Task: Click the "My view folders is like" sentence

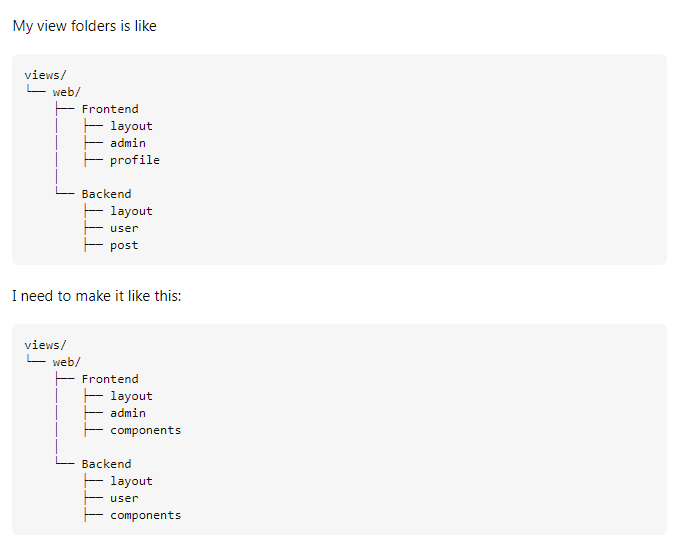Action: (x=84, y=26)
